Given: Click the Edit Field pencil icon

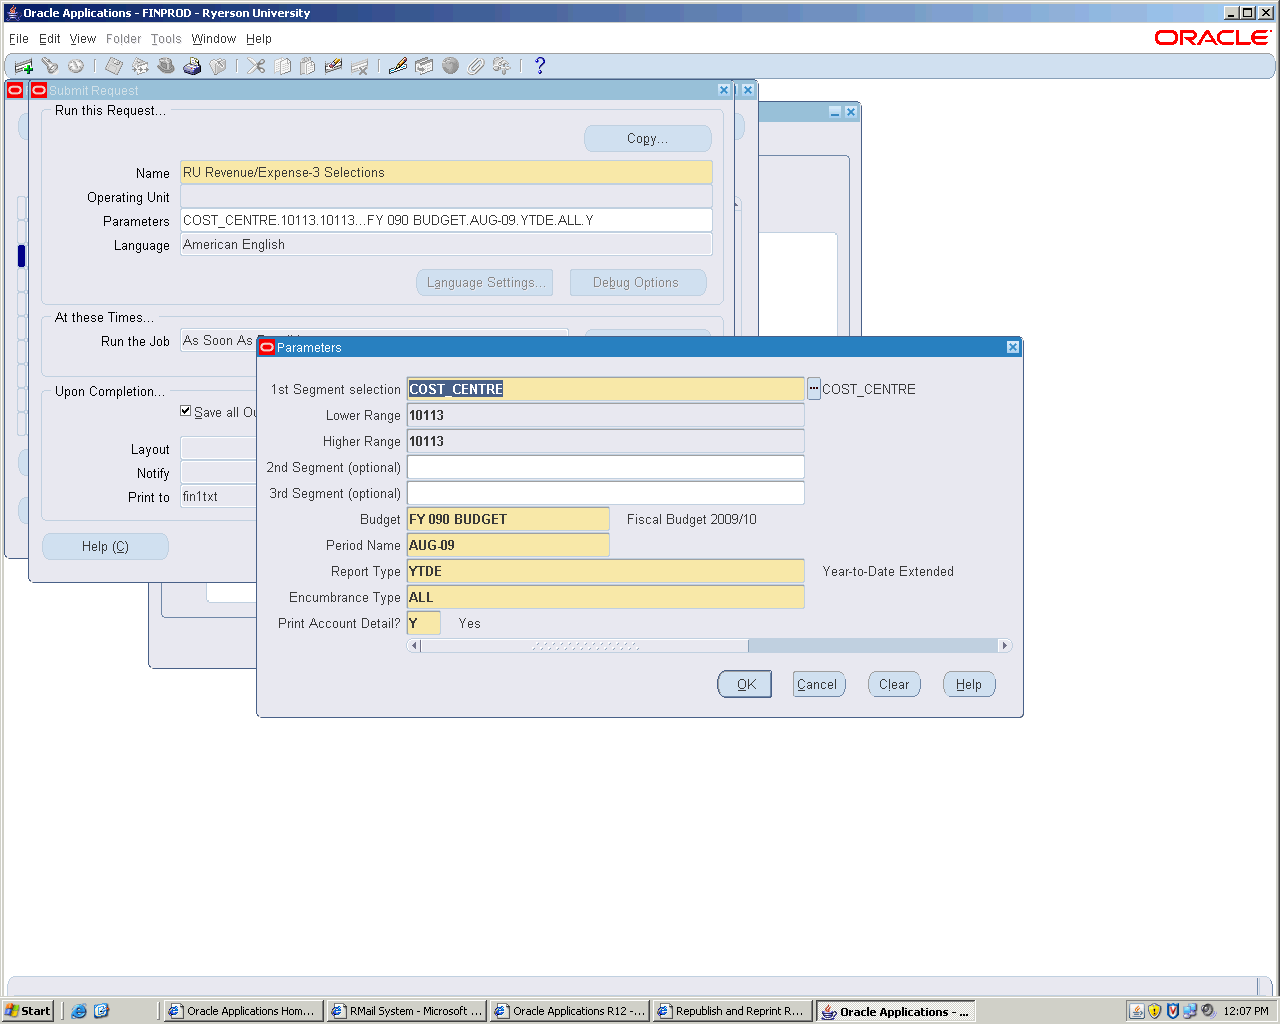Looking at the screenshot, I should (x=398, y=66).
